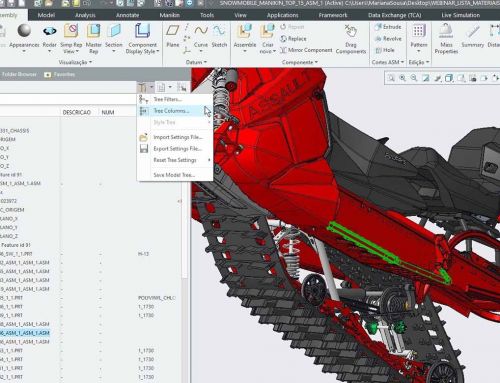Click the NUM column header

108,112
